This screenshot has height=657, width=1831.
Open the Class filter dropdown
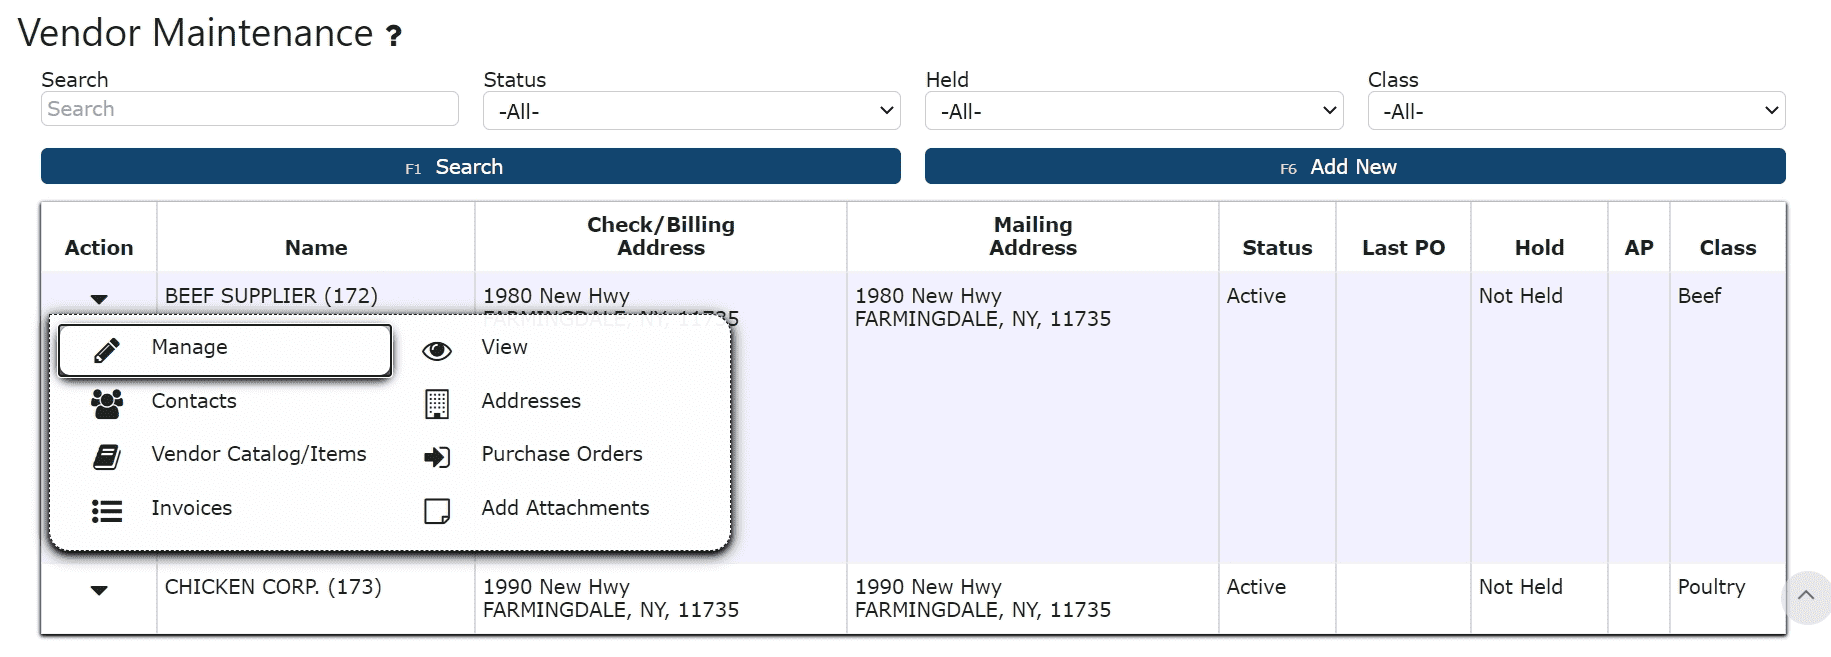click(x=1576, y=111)
